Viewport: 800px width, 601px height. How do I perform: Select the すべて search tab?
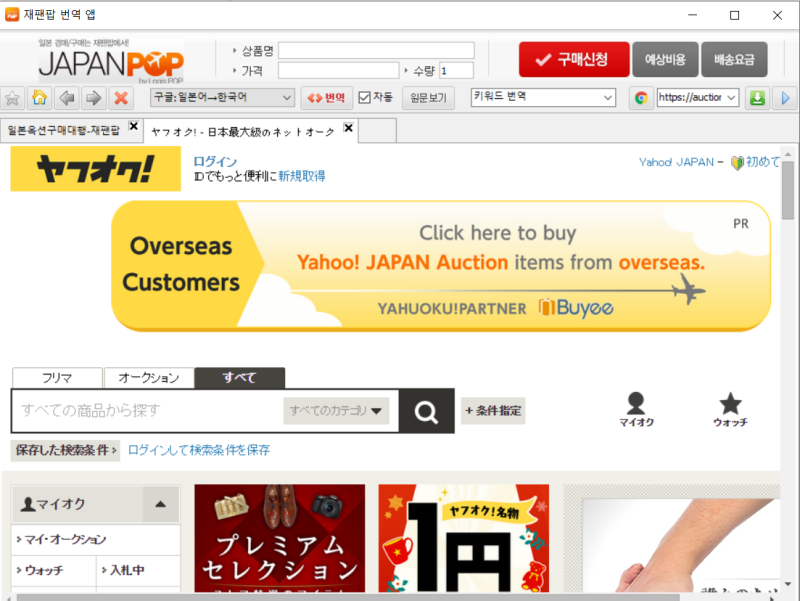240,378
